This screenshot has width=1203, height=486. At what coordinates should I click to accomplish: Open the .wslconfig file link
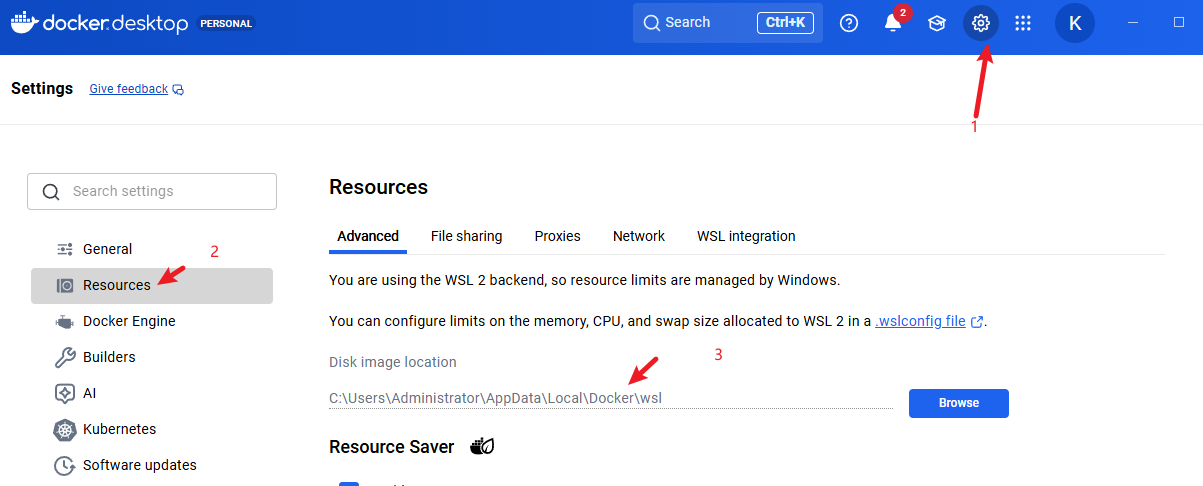point(920,321)
